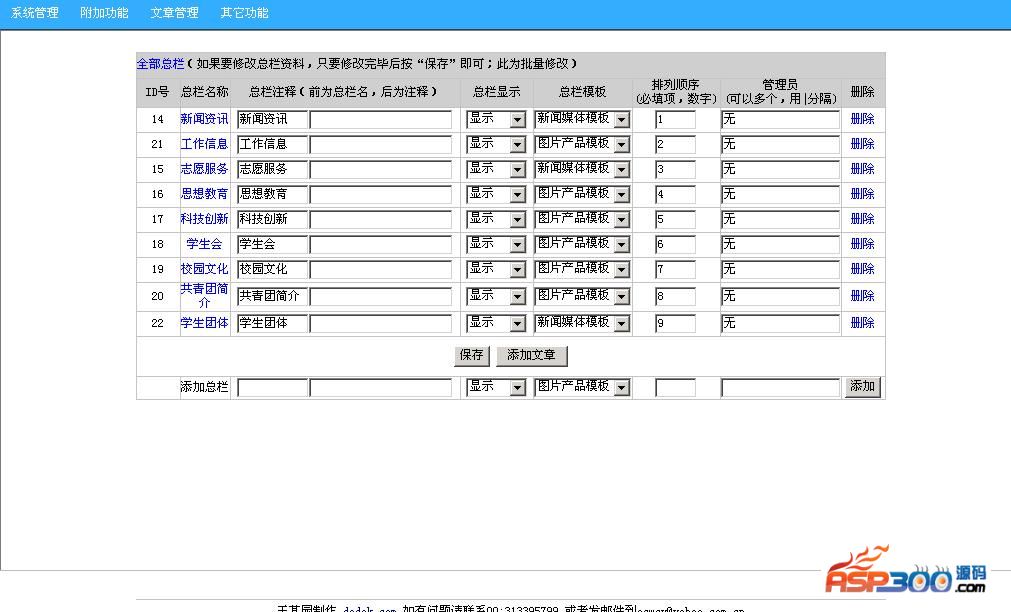The image size is (1011, 612).
Task: Click the 添加文章 button
Action: tap(531, 355)
